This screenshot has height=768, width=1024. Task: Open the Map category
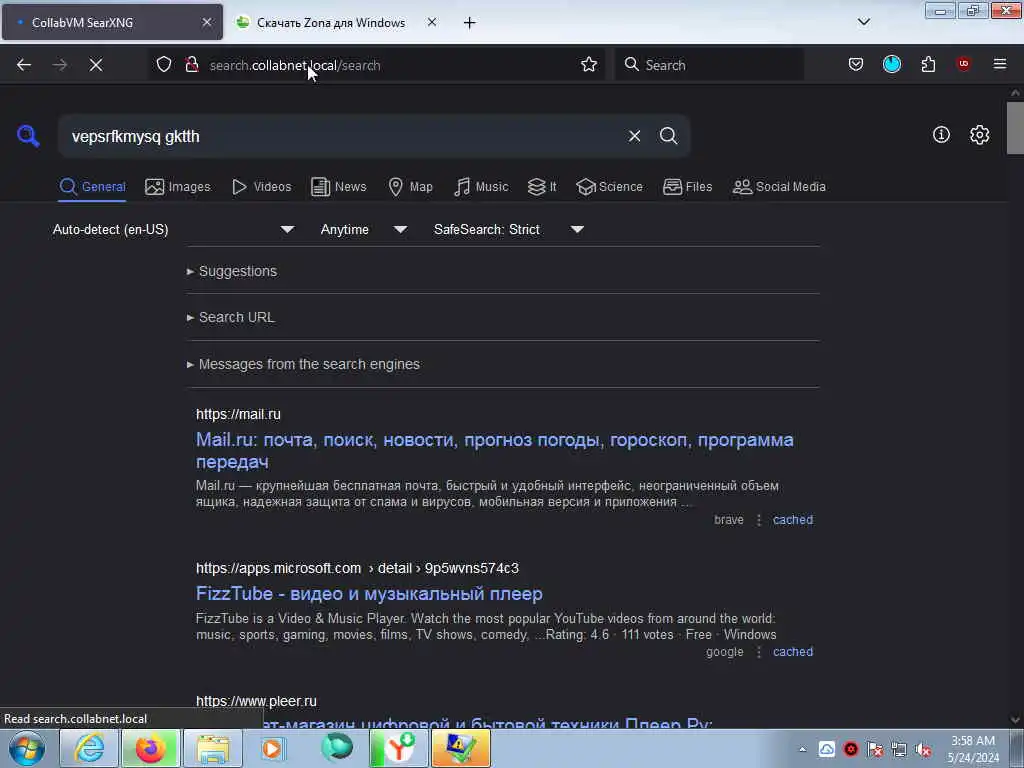click(410, 187)
